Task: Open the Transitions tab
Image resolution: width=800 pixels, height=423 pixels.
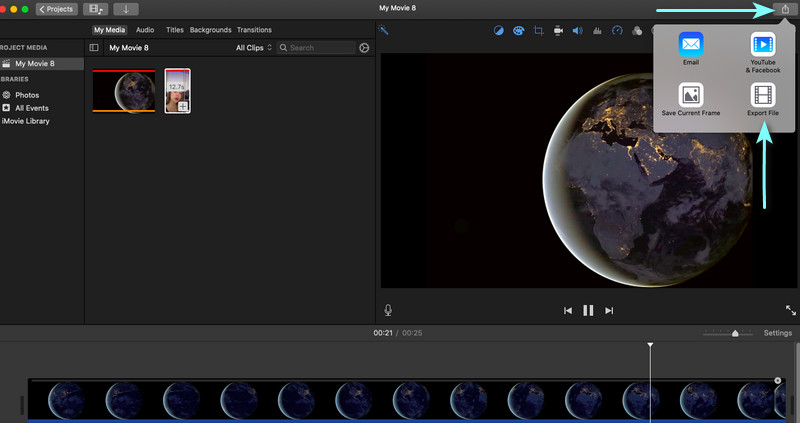Action: (x=254, y=30)
